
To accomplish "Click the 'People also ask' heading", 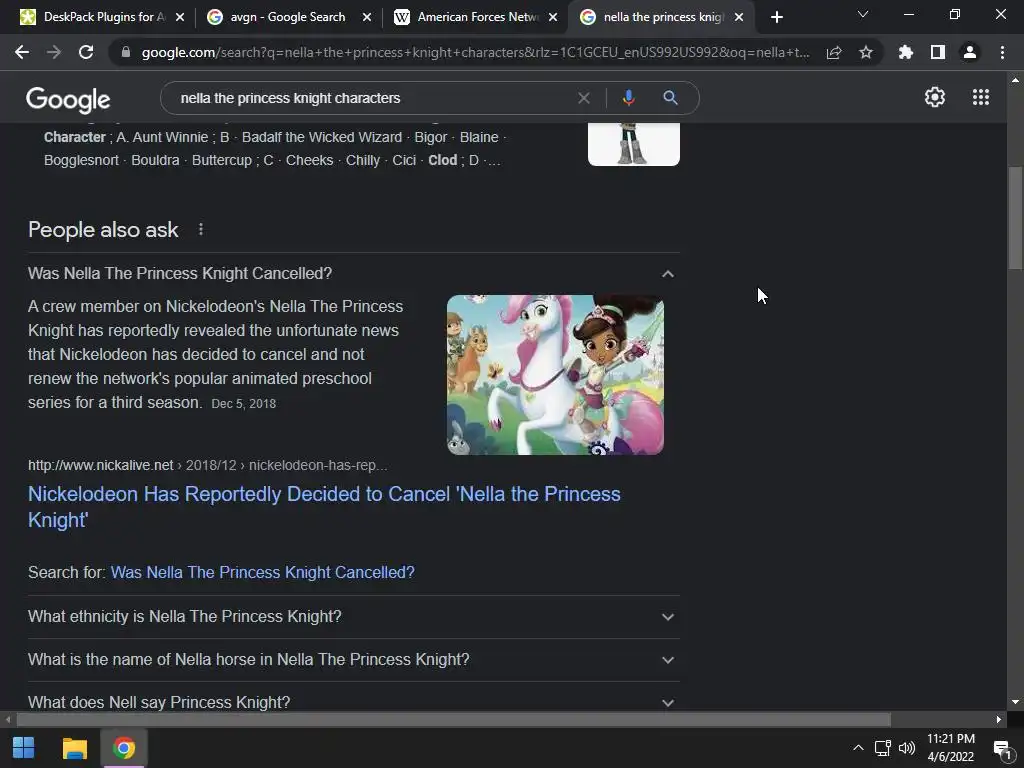I will coord(103,229).
